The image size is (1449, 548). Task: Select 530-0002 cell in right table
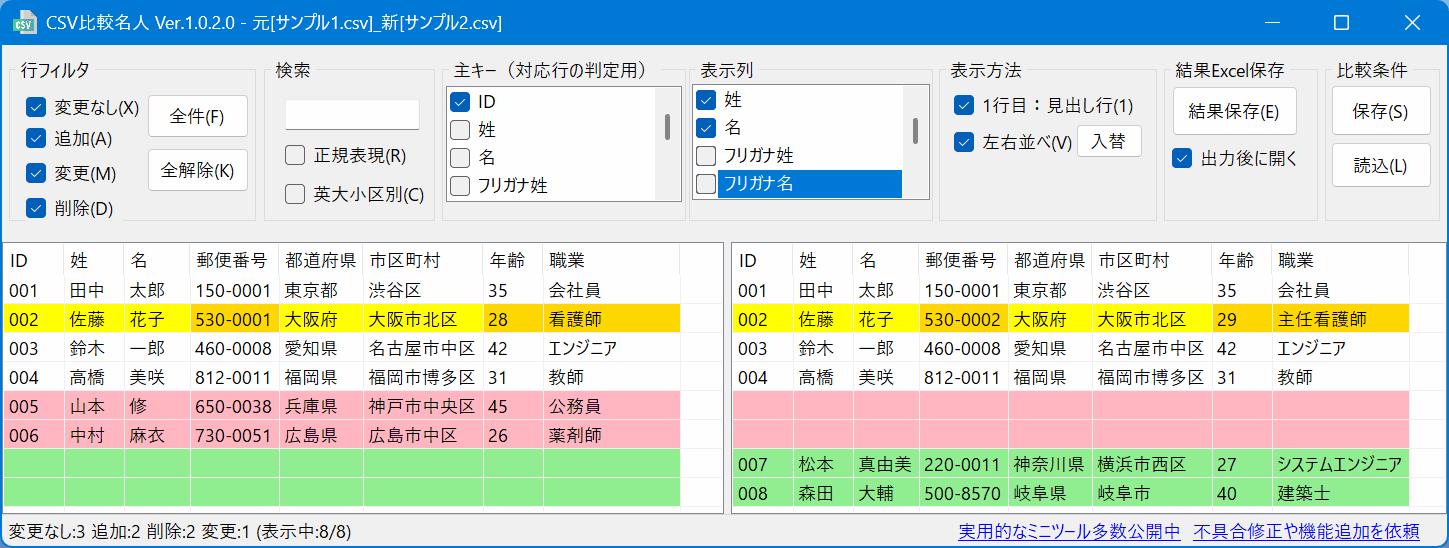tap(963, 319)
